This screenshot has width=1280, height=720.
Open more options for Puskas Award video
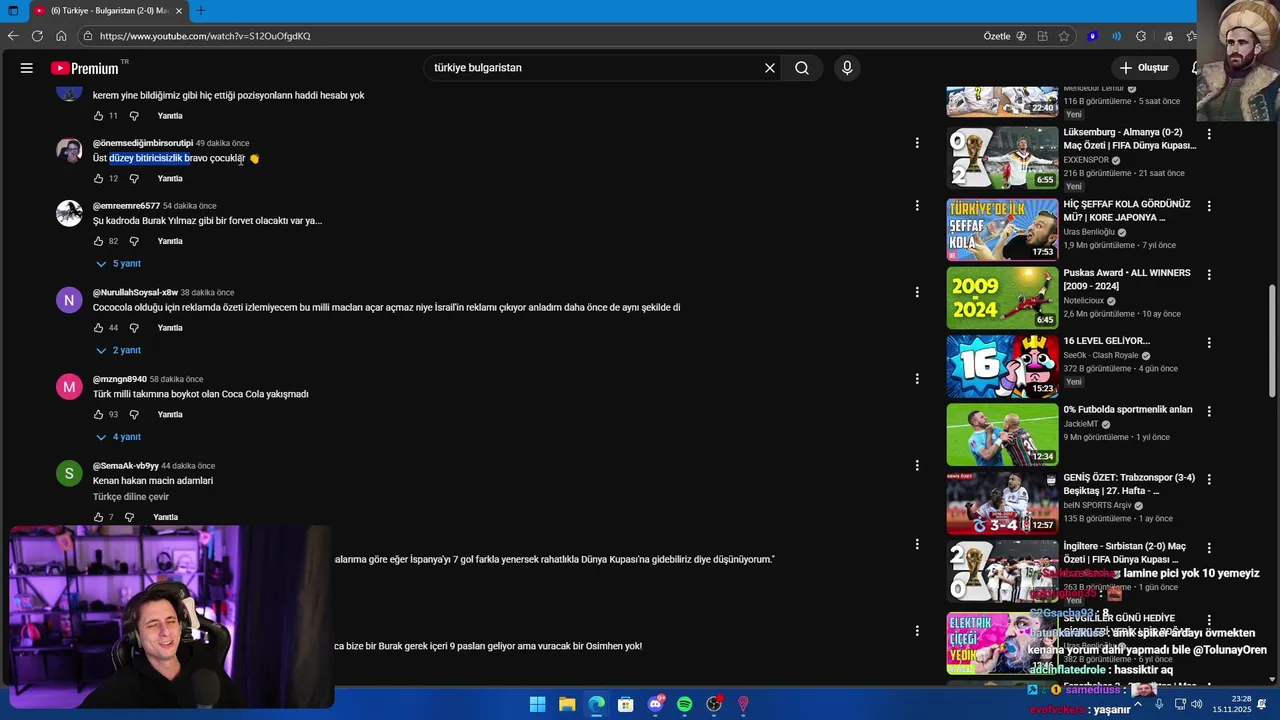coord(1209,274)
